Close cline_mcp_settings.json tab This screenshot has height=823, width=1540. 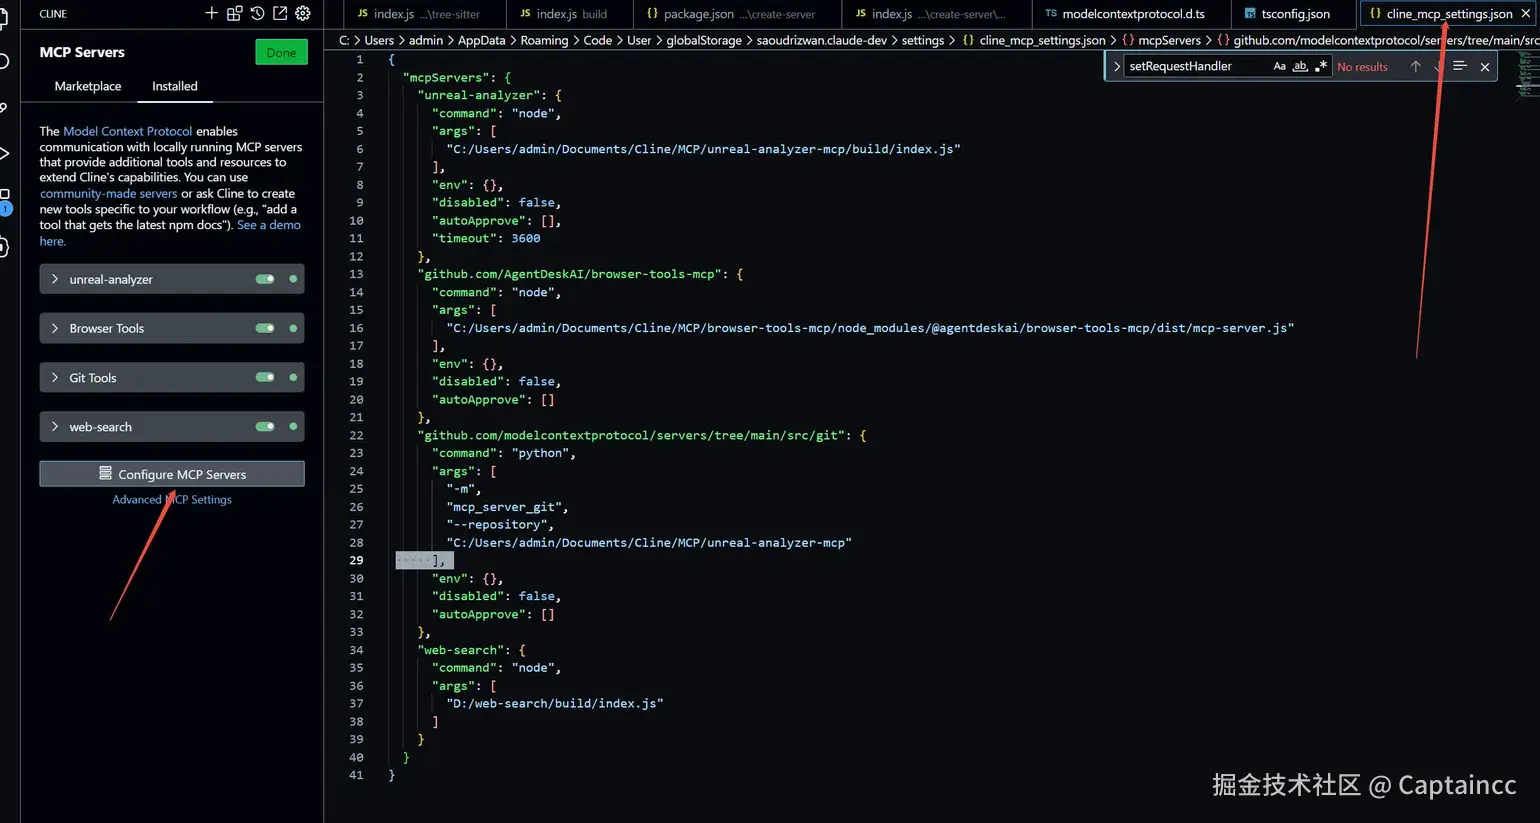click(x=1526, y=14)
